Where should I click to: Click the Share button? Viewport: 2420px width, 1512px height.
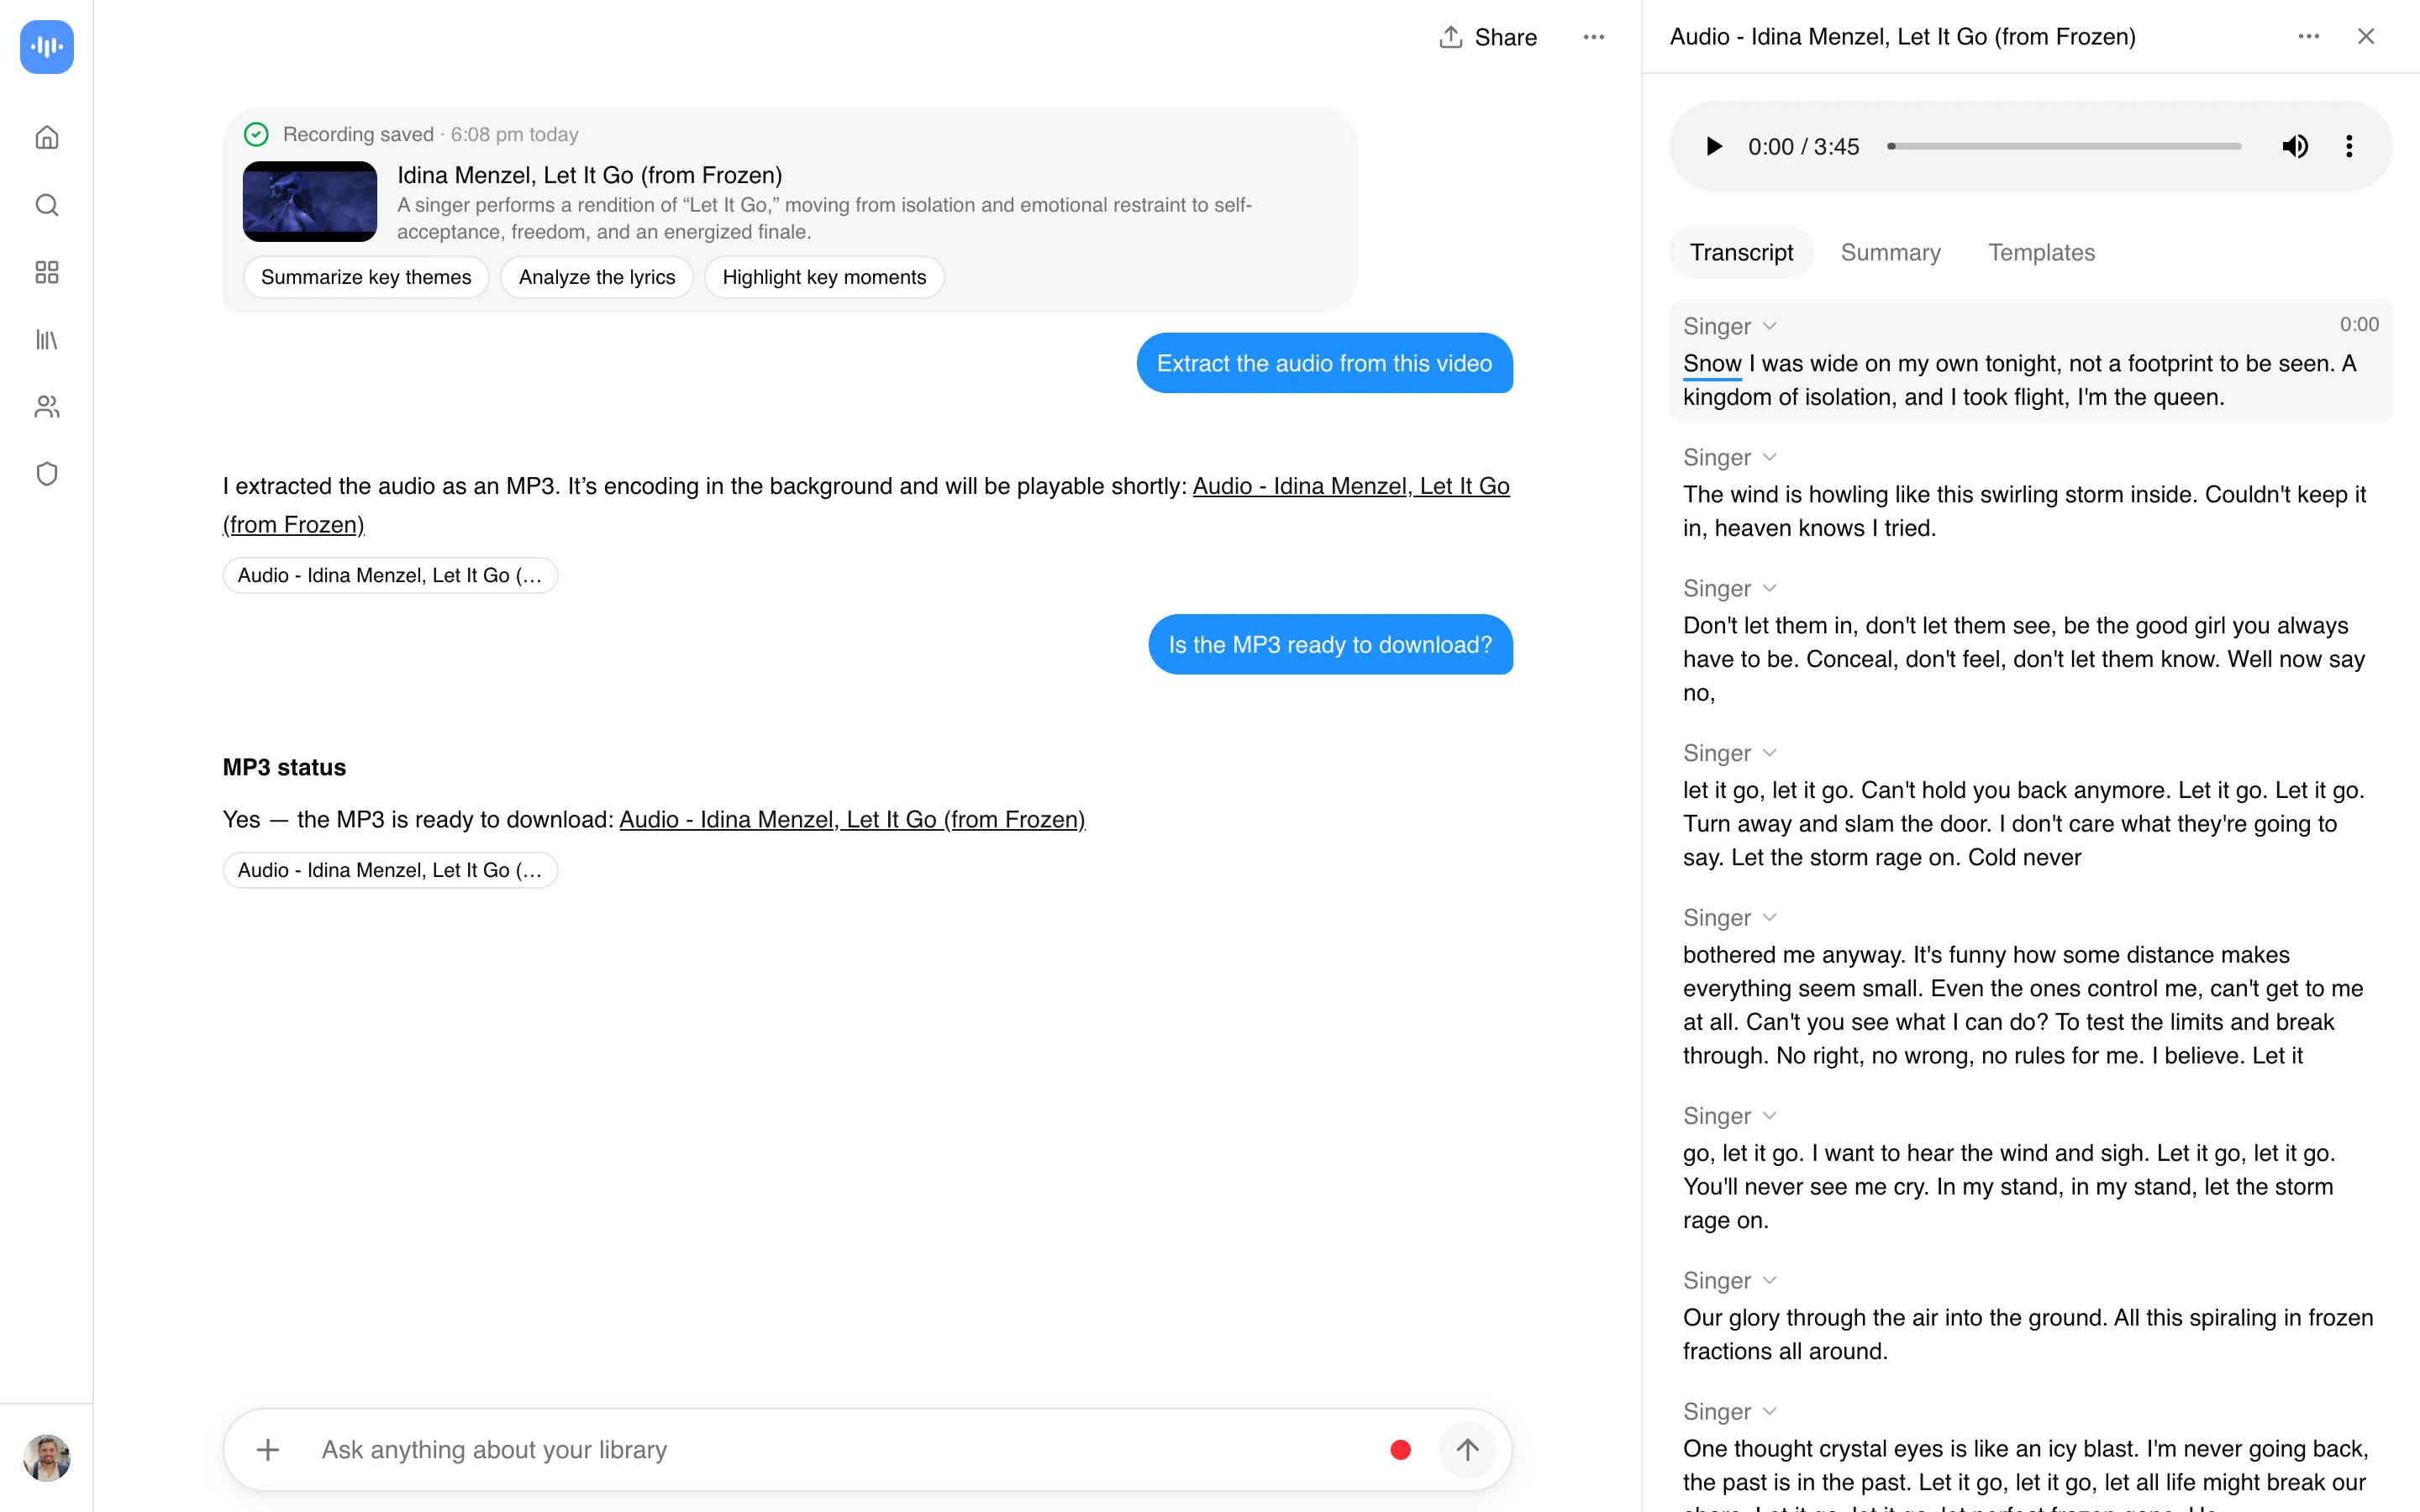pos(1488,37)
